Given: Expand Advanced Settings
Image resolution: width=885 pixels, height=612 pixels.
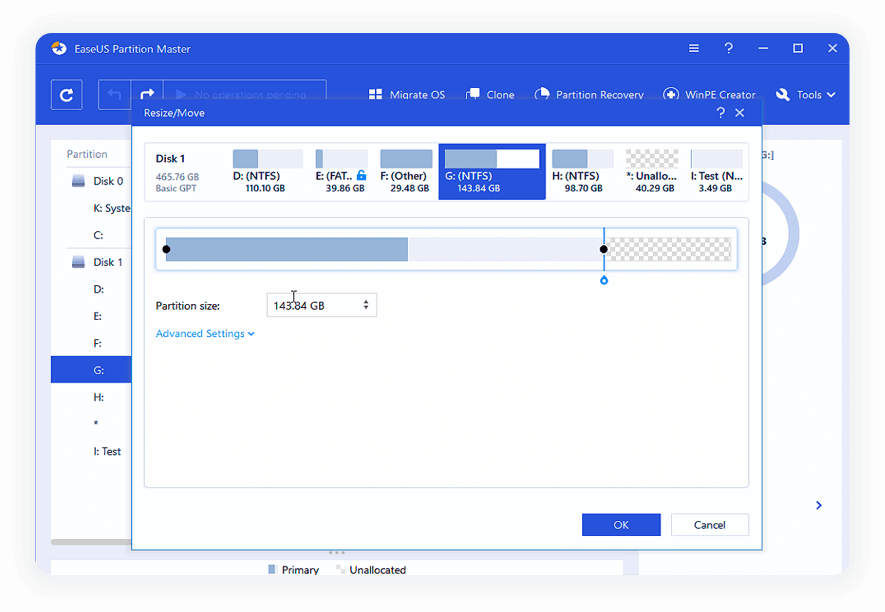Looking at the screenshot, I should click(x=205, y=334).
